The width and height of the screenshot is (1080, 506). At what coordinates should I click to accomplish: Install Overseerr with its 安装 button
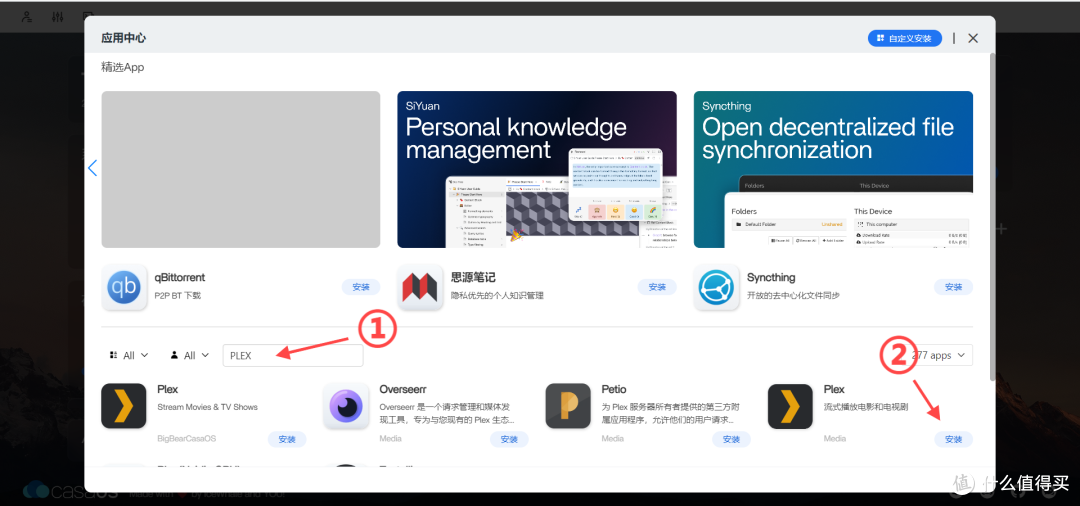pos(509,439)
